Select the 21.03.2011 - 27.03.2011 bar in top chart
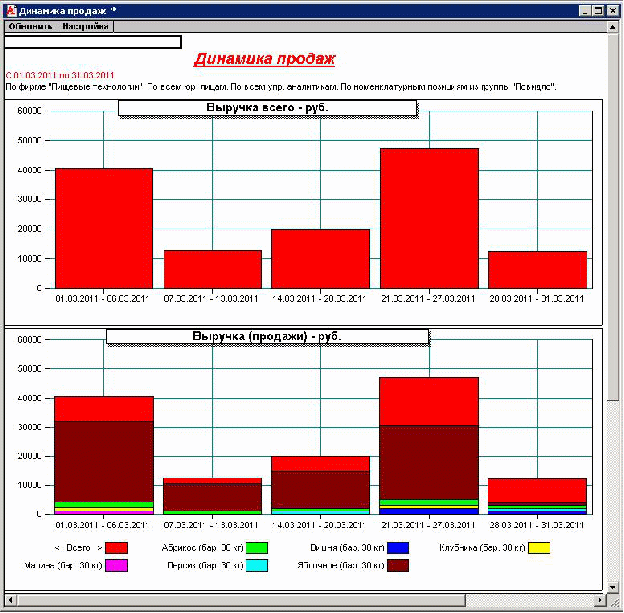The image size is (624, 613). tap(429, 218)
